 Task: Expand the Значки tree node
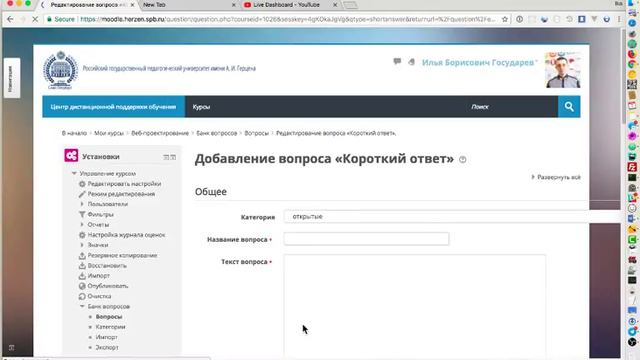tap(82, 245)
